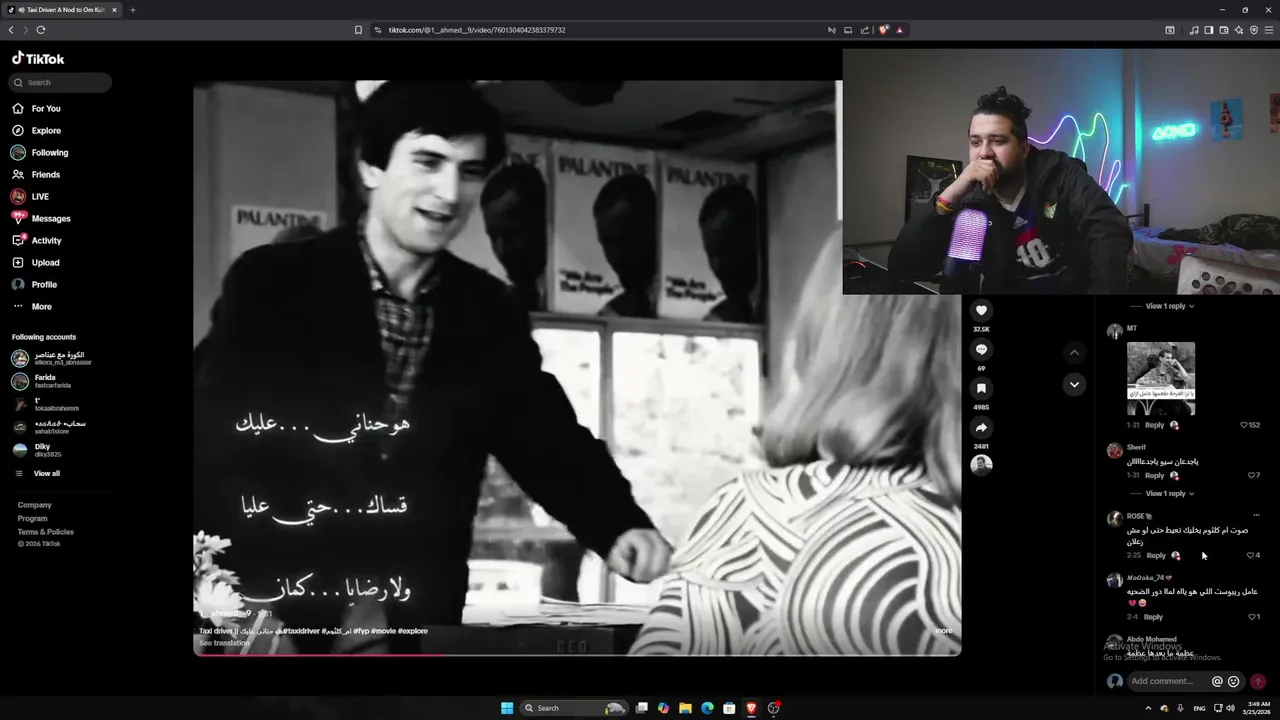The image size is (1280, 720).
Task: Like the video with the heart icon
Action: (981, 311)
